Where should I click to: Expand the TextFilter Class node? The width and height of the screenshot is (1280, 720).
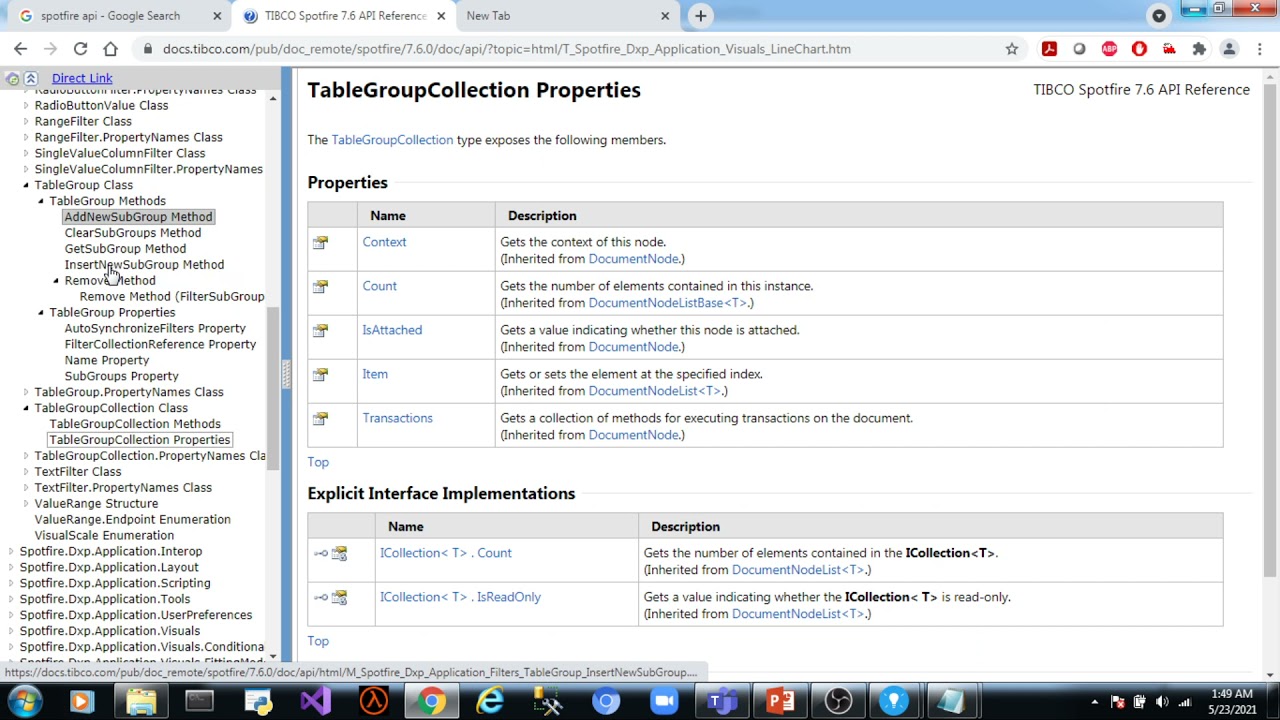pos(26,472)
